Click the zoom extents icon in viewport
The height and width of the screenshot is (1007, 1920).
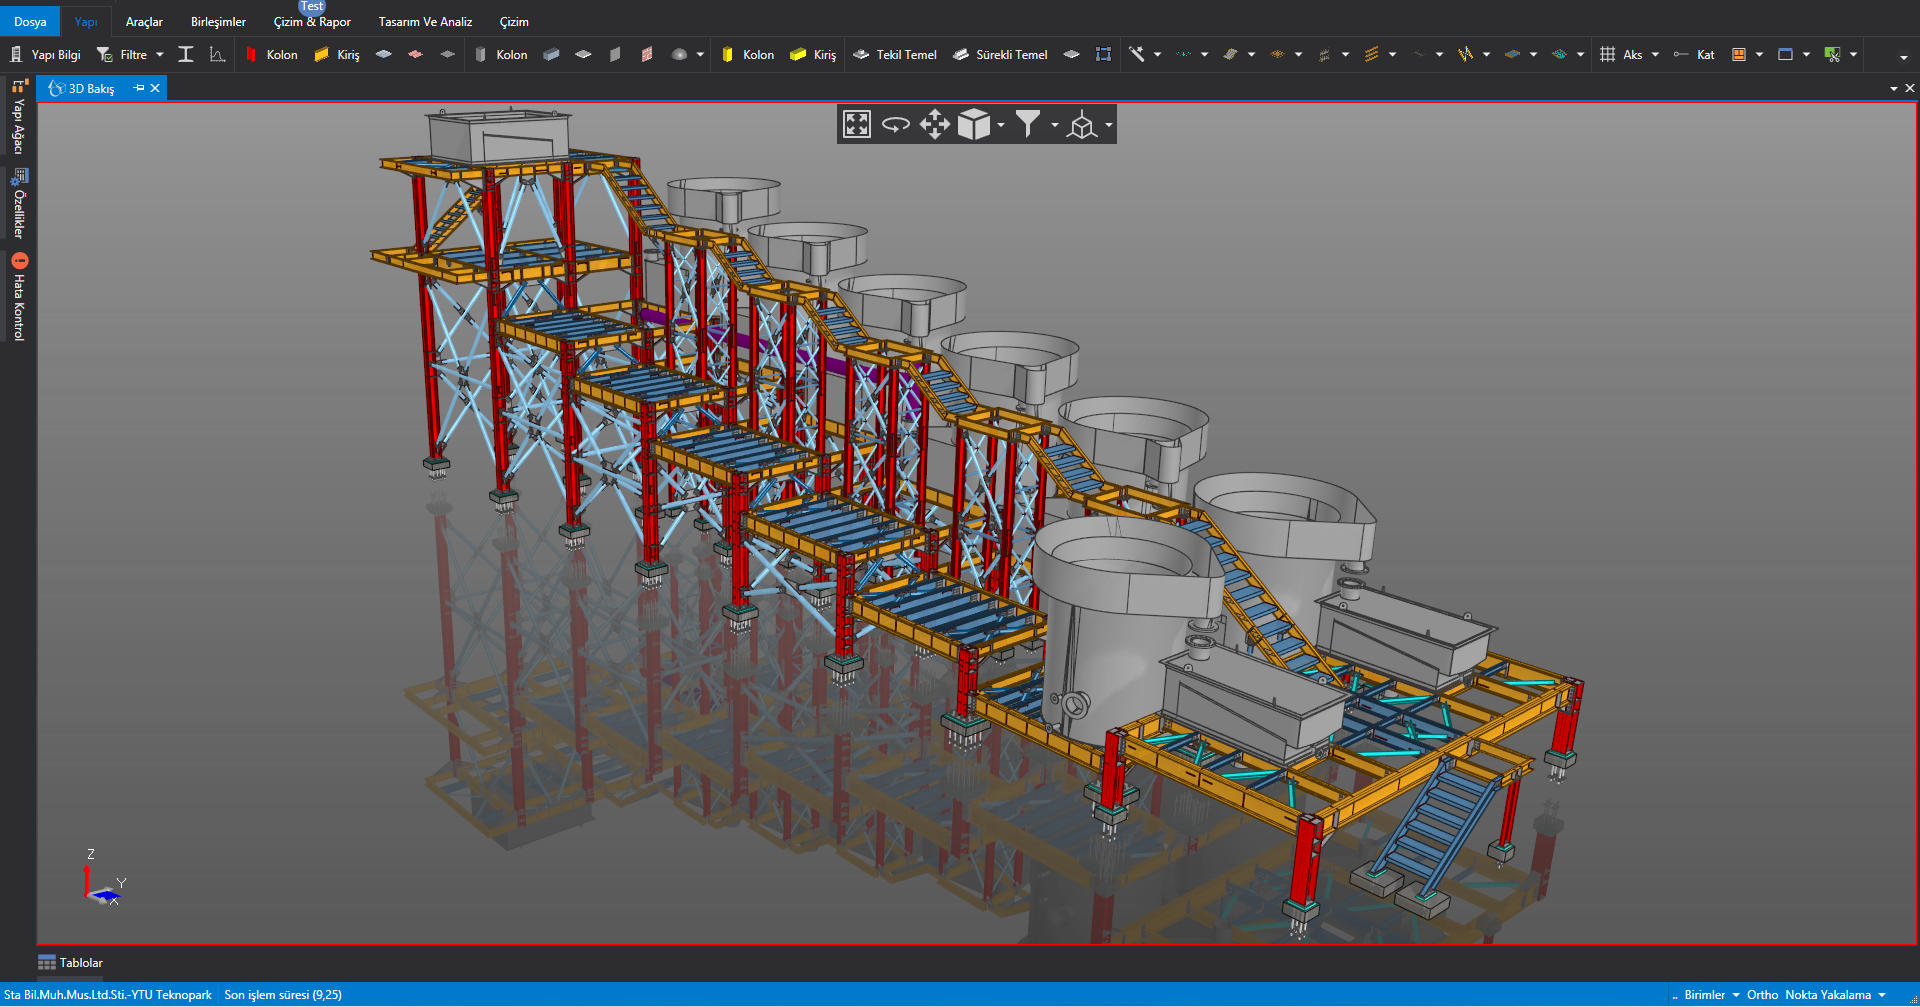[857, 125]
